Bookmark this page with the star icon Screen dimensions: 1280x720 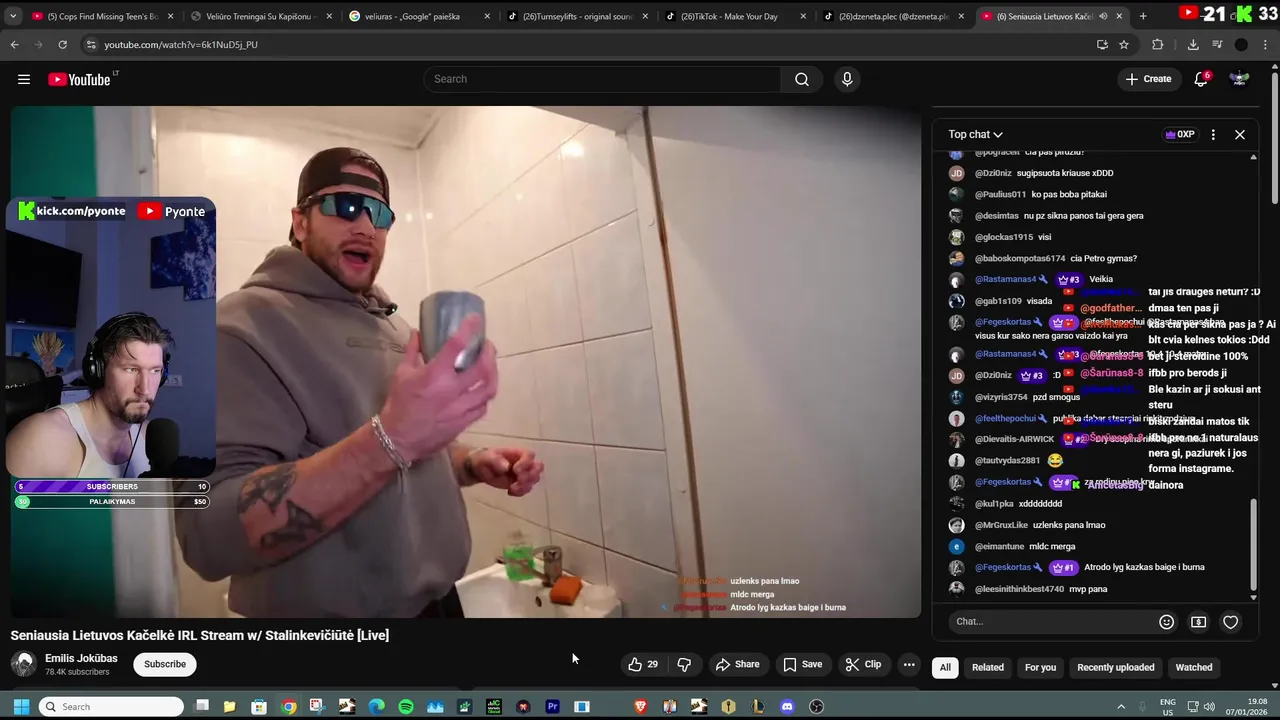1124,44
